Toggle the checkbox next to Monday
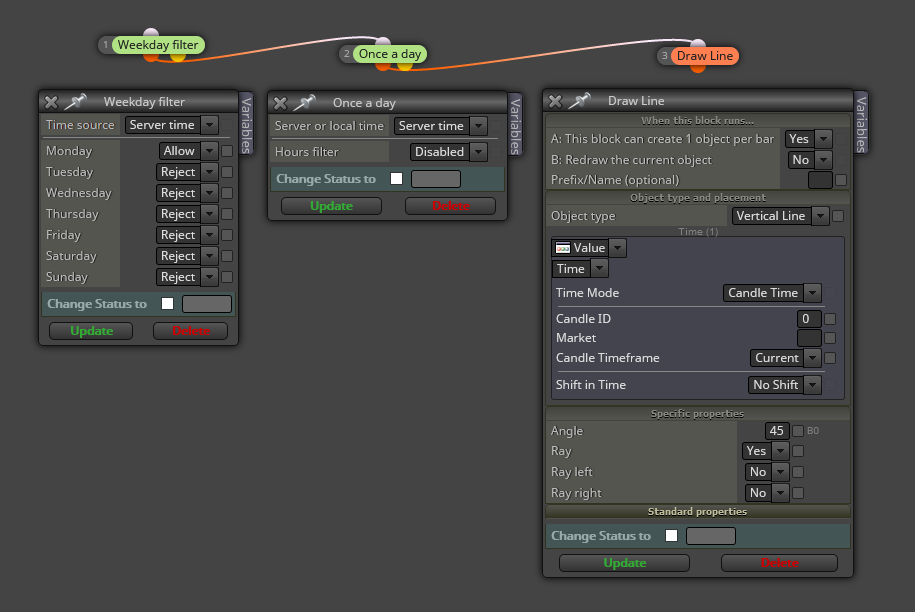Screen dimensions: 915x612 click(228, 151)
